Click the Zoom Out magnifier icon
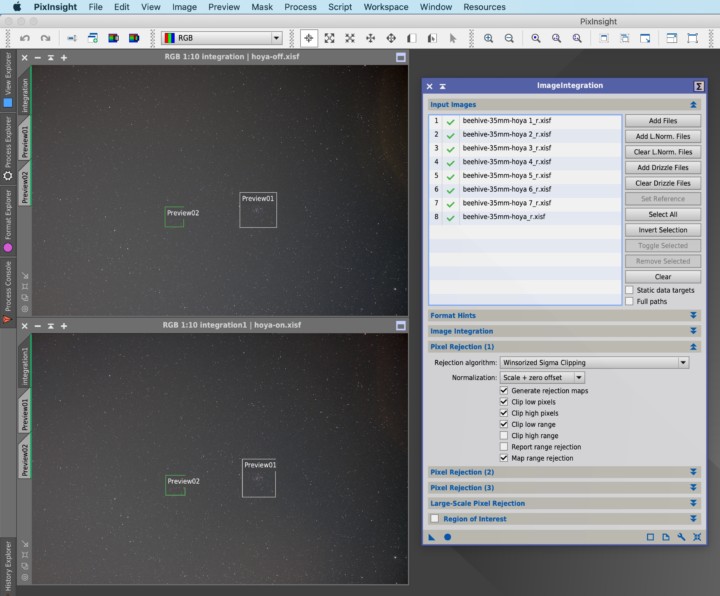 click(509, 38)
